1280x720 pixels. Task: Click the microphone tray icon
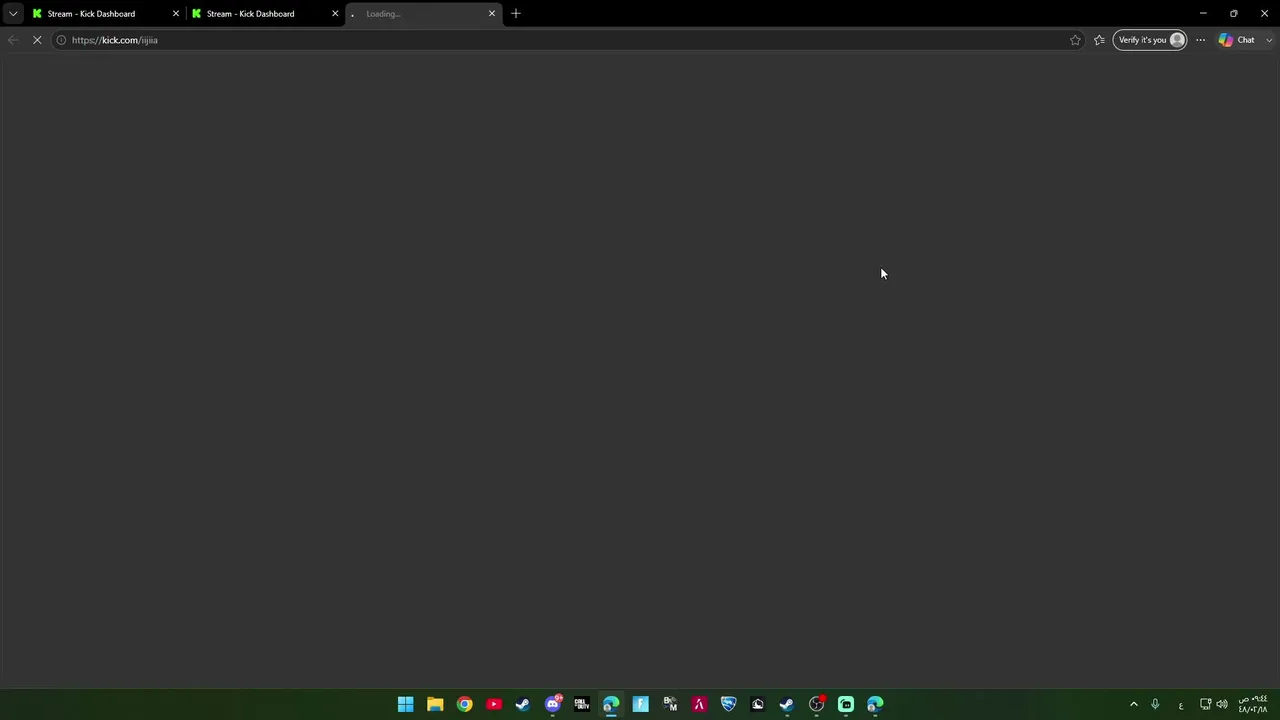(1155, 704)
